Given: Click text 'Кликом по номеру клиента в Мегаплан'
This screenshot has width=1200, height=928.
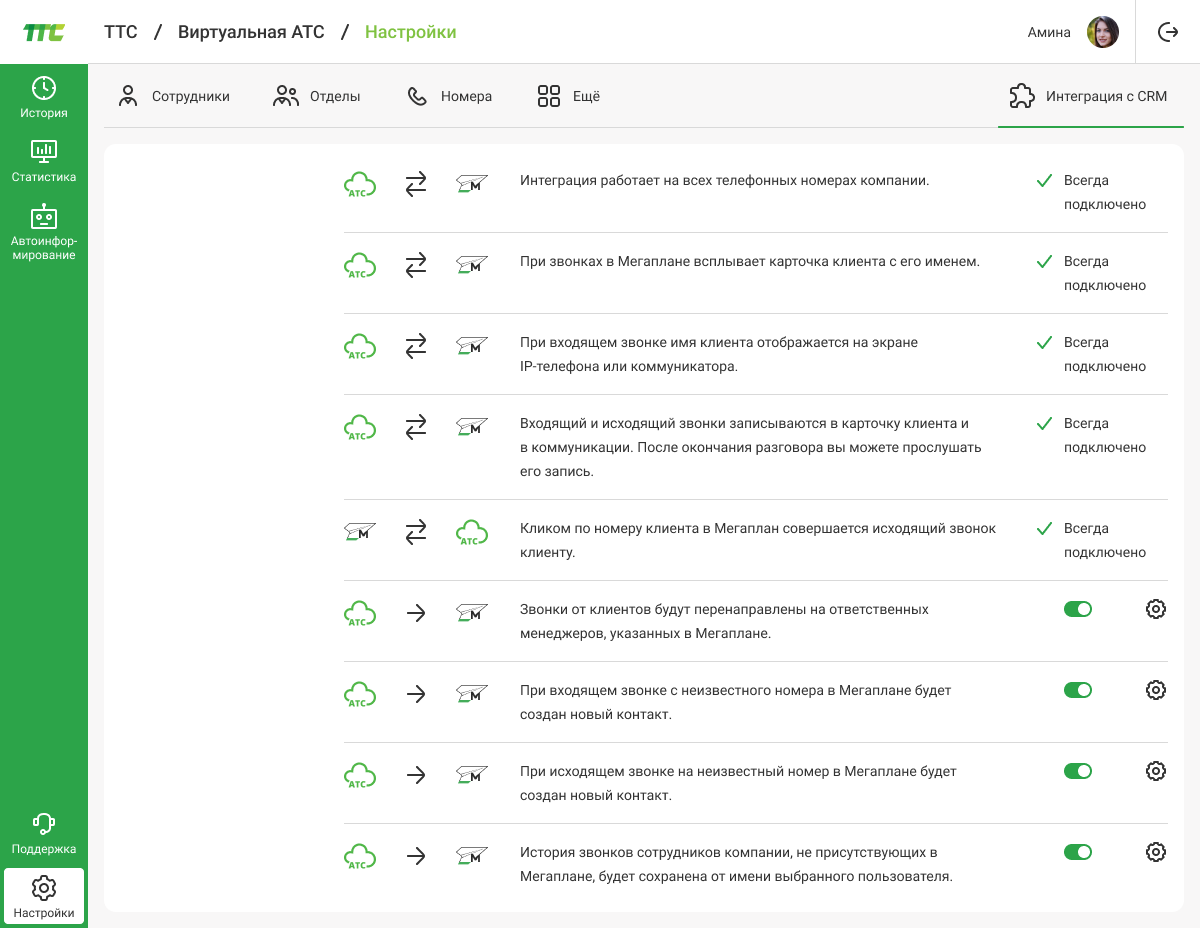Looking at the screenshot, I should (x=758, y=540).
